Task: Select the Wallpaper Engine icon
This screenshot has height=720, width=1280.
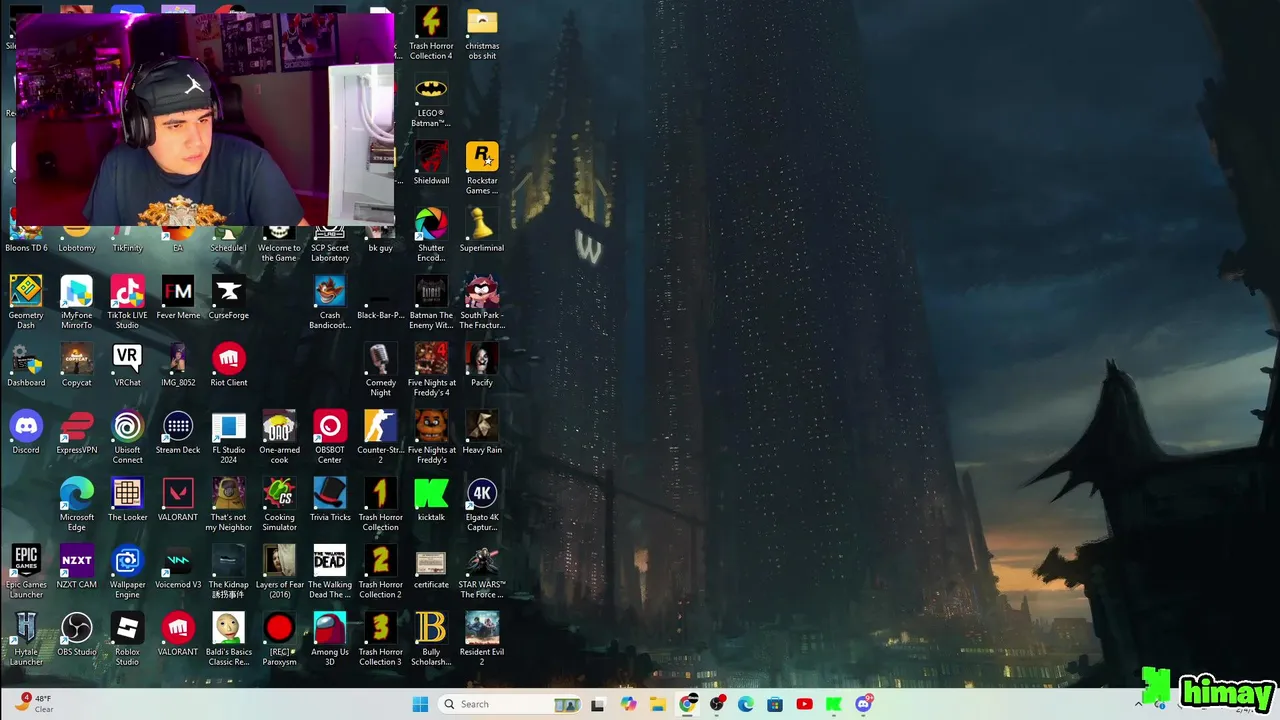Action: click(x=127, y=571)
